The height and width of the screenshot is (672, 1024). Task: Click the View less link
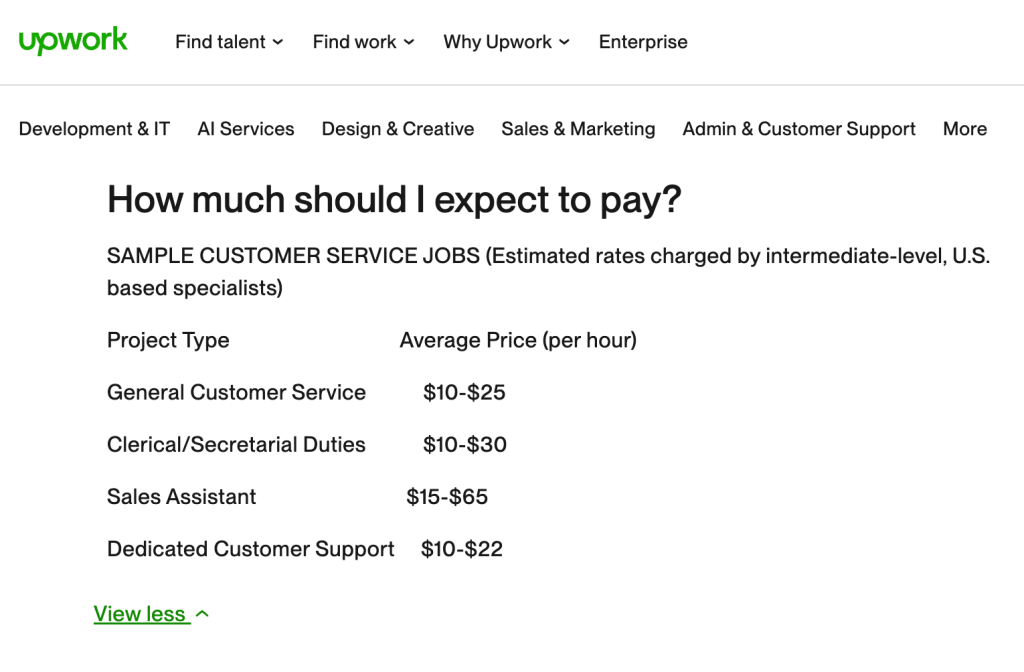pos(140,614)
